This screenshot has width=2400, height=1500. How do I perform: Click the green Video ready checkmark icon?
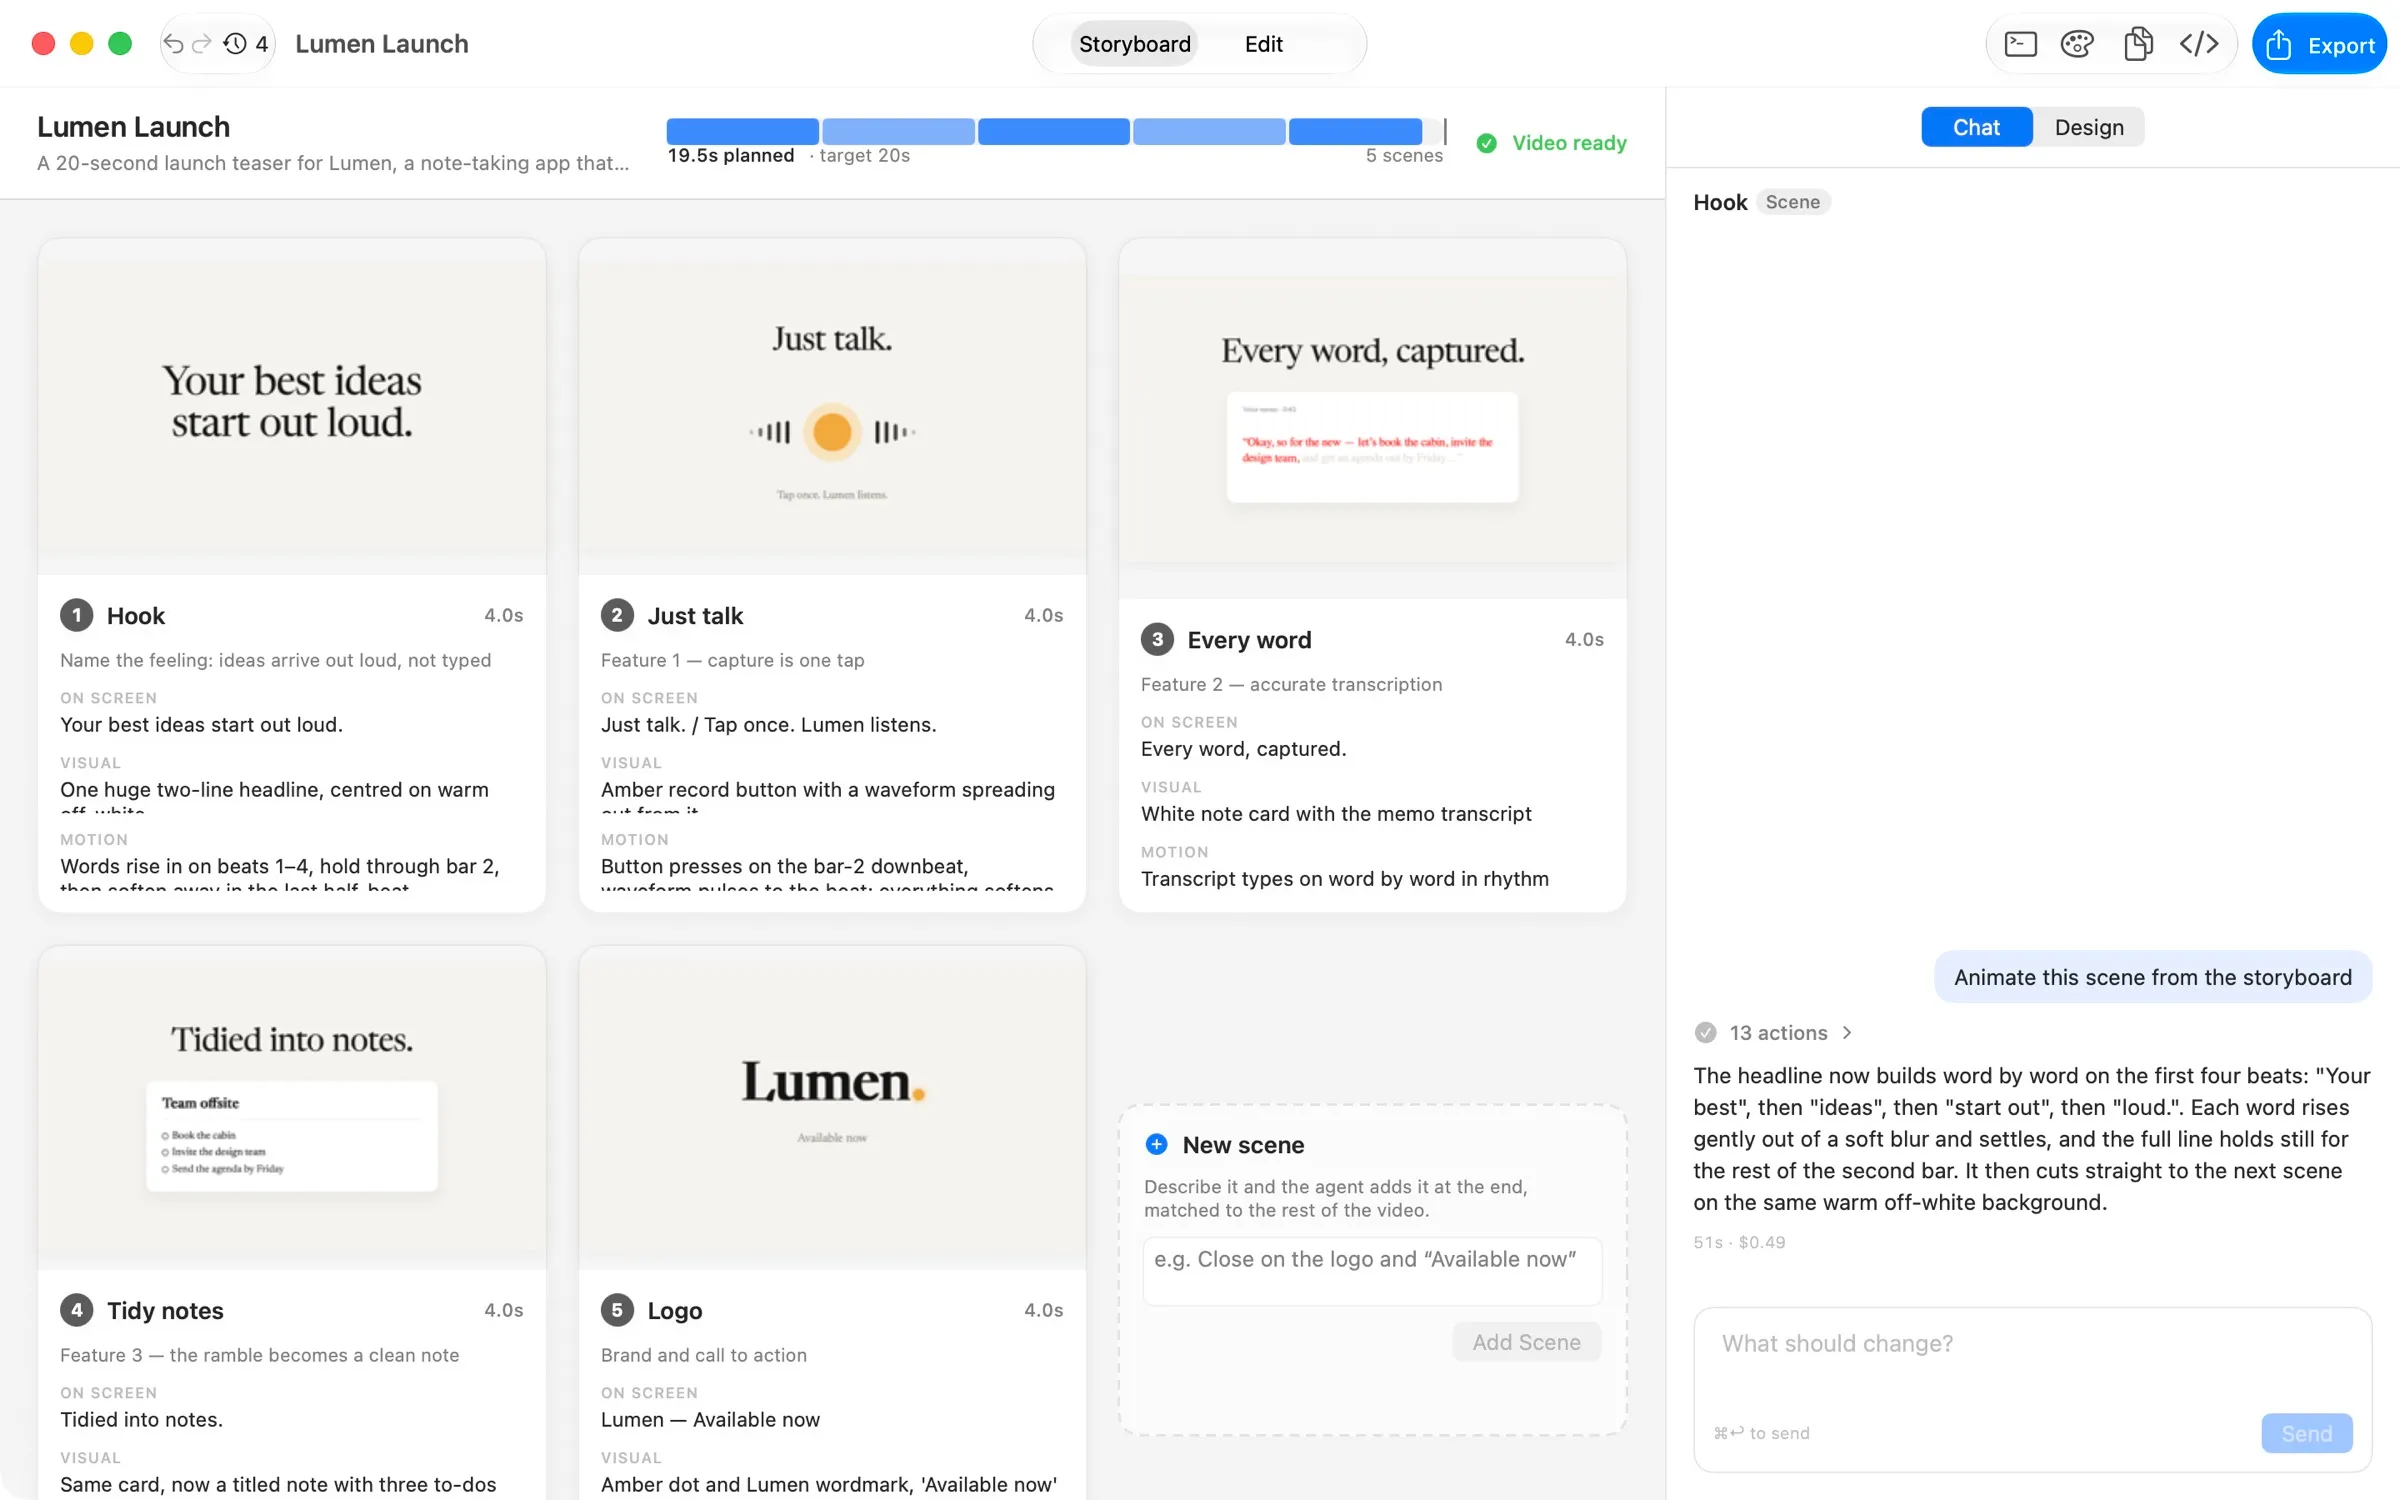pyautogui.click(x=1487, y=143)
